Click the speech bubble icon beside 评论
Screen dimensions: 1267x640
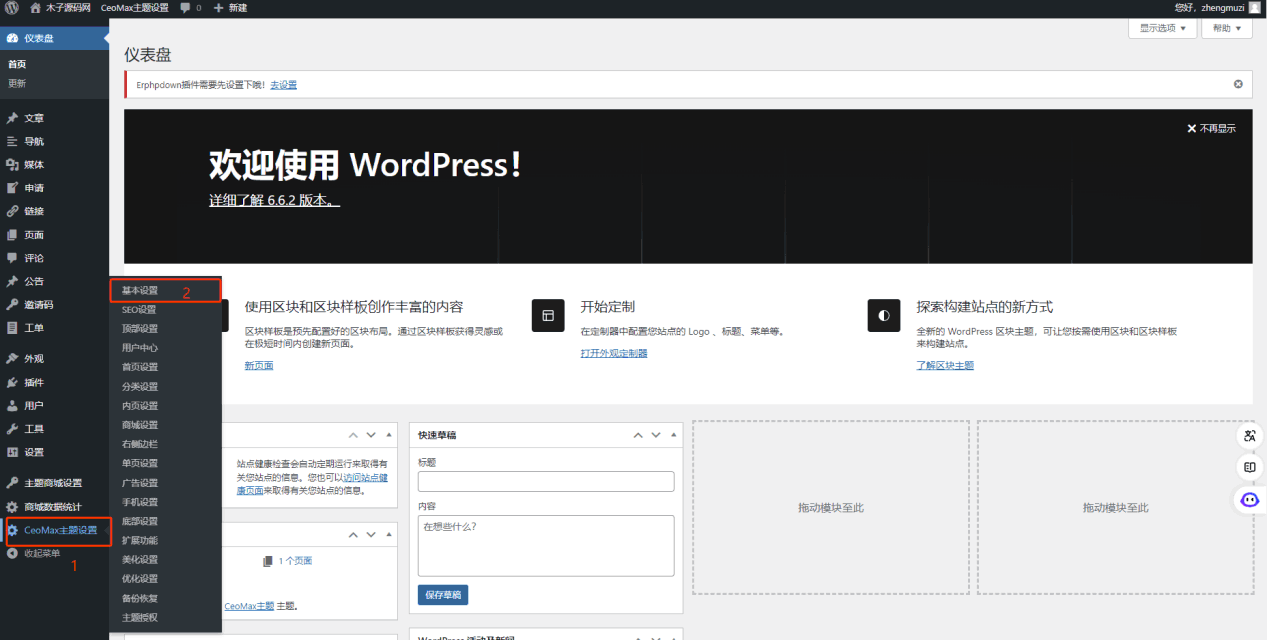(12, 258)
